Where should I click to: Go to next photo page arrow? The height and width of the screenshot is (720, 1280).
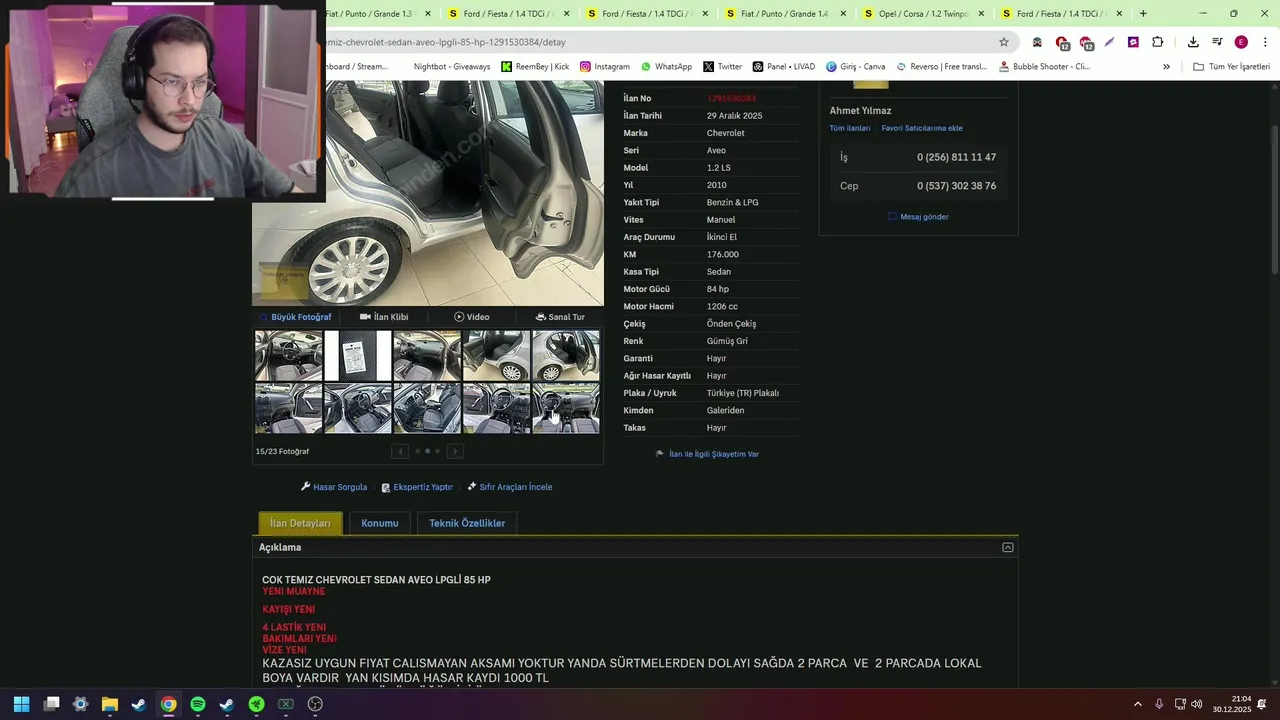(455, 451)
